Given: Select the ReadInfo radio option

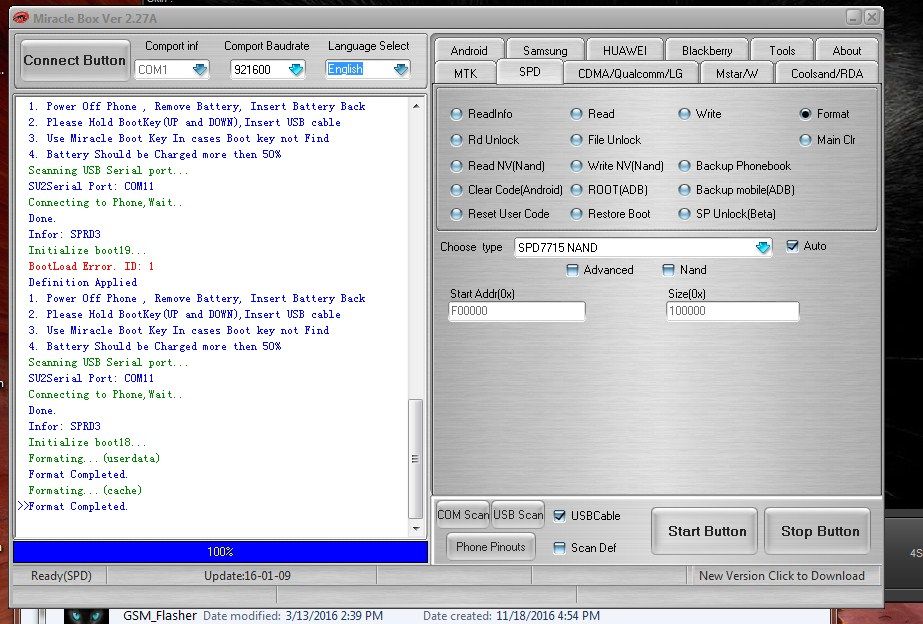Looking at the screenshot, I should click(456, 114).
